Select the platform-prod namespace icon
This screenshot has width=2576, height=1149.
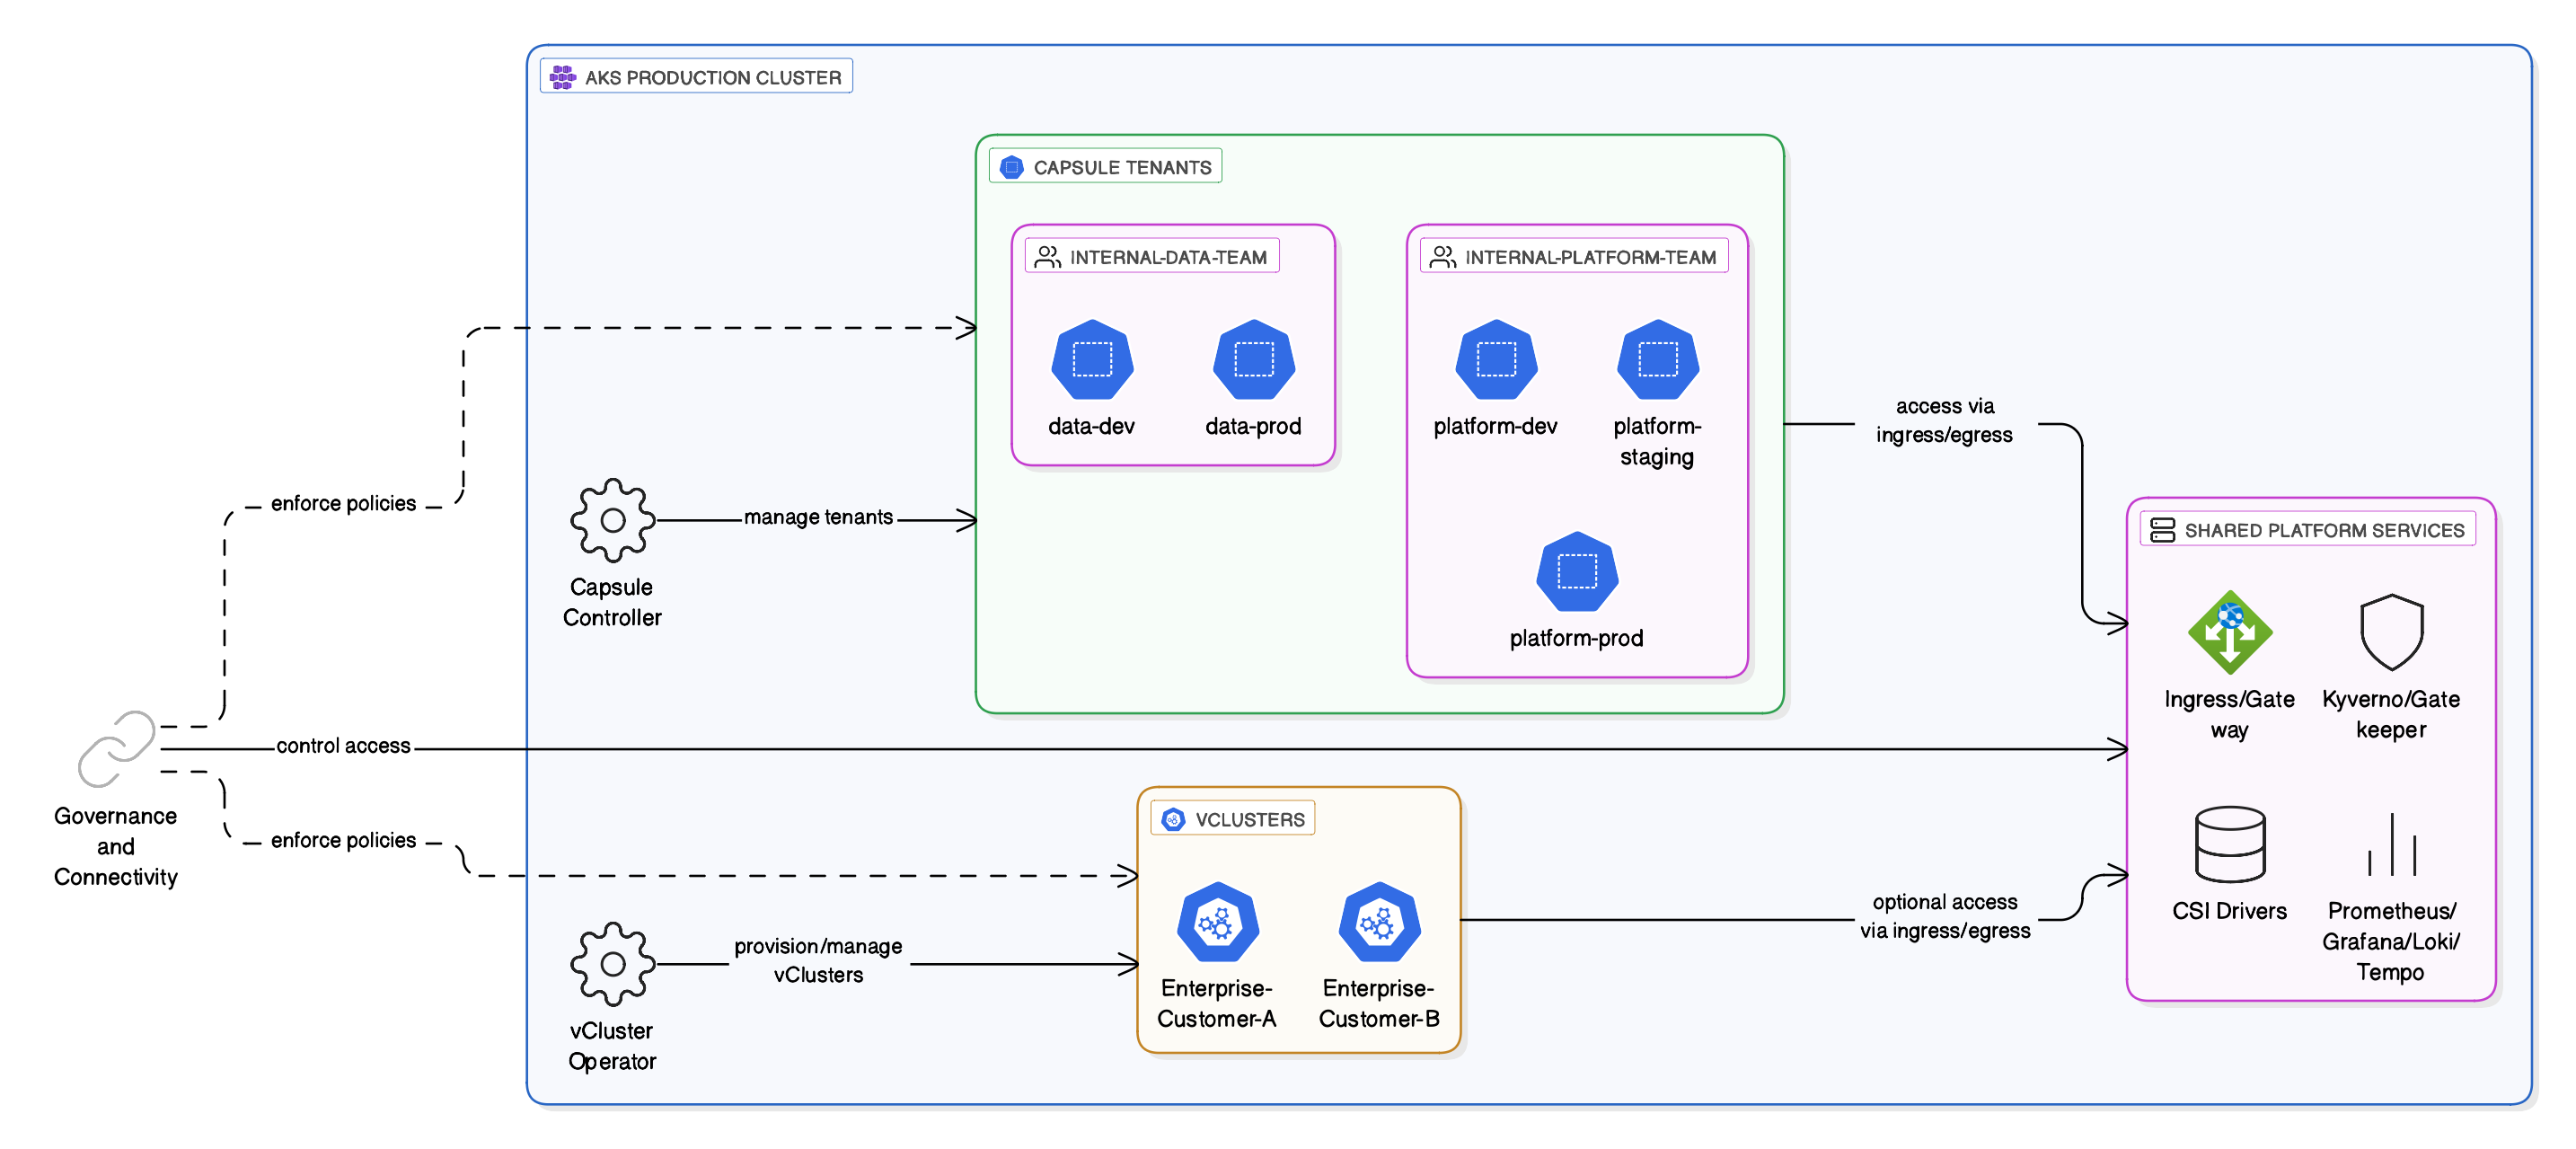pos(1576,572)
